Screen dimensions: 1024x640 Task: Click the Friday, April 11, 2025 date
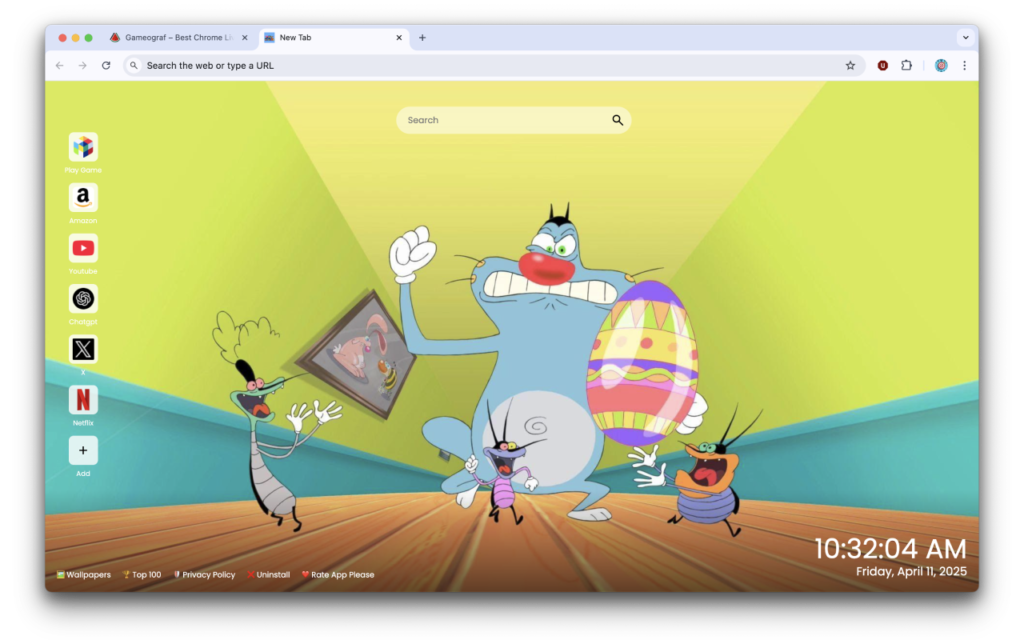(911, 571)
